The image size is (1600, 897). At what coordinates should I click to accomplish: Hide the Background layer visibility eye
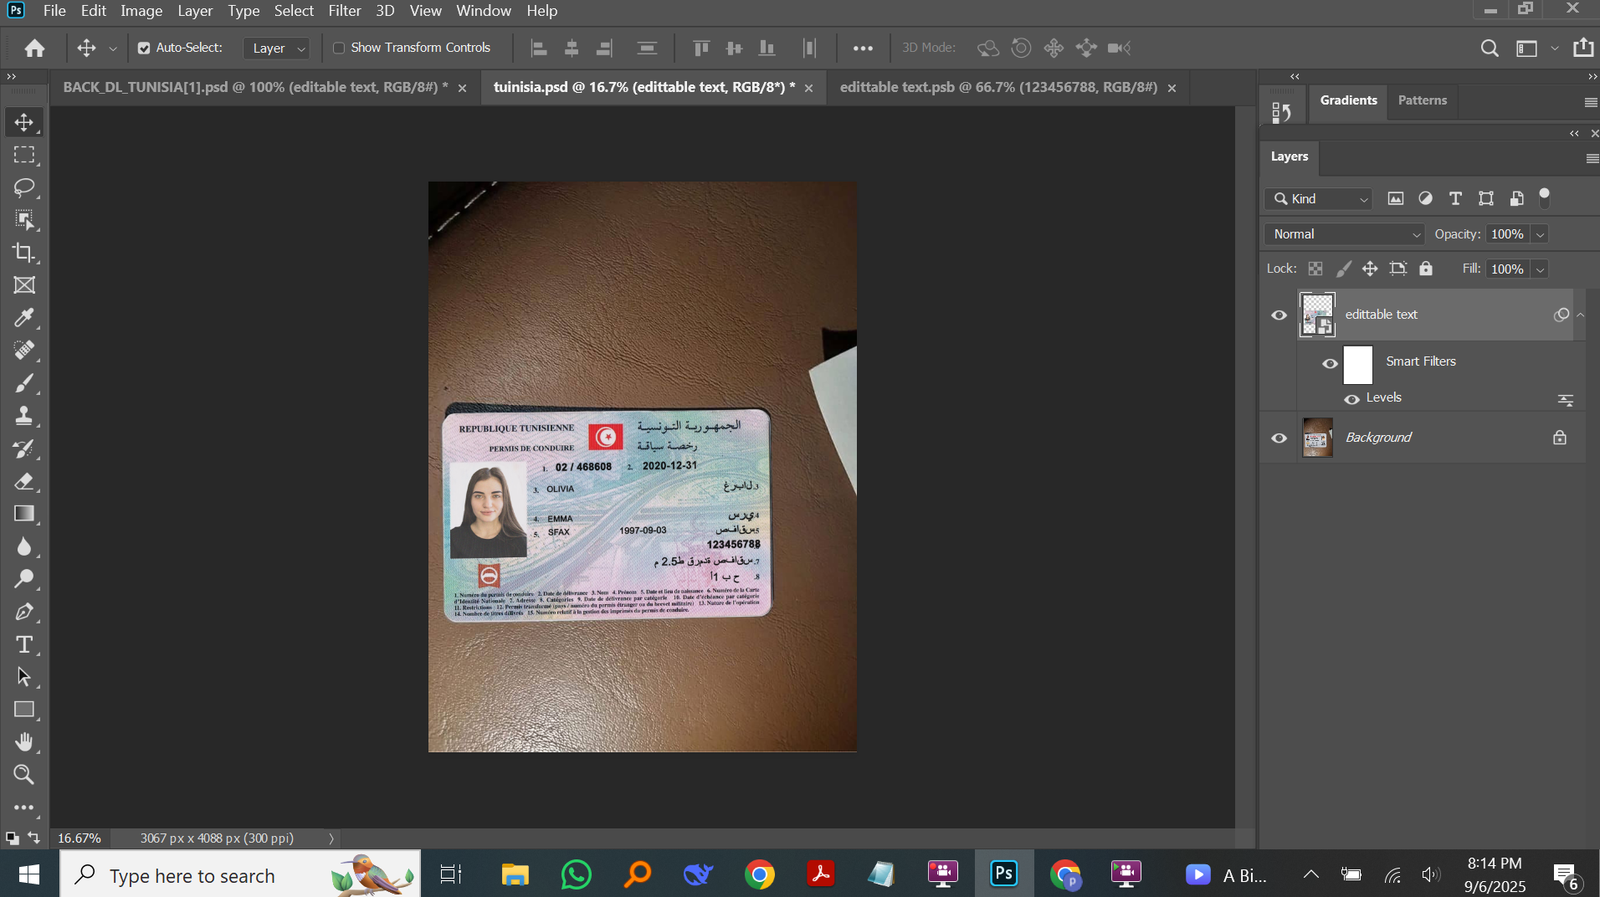tap(1279, 438)
